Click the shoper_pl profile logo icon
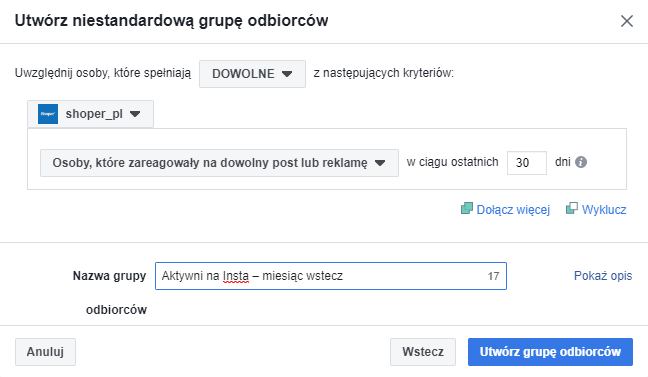The height and width of the screenshot is (377, 648). (x=48, y=114)
